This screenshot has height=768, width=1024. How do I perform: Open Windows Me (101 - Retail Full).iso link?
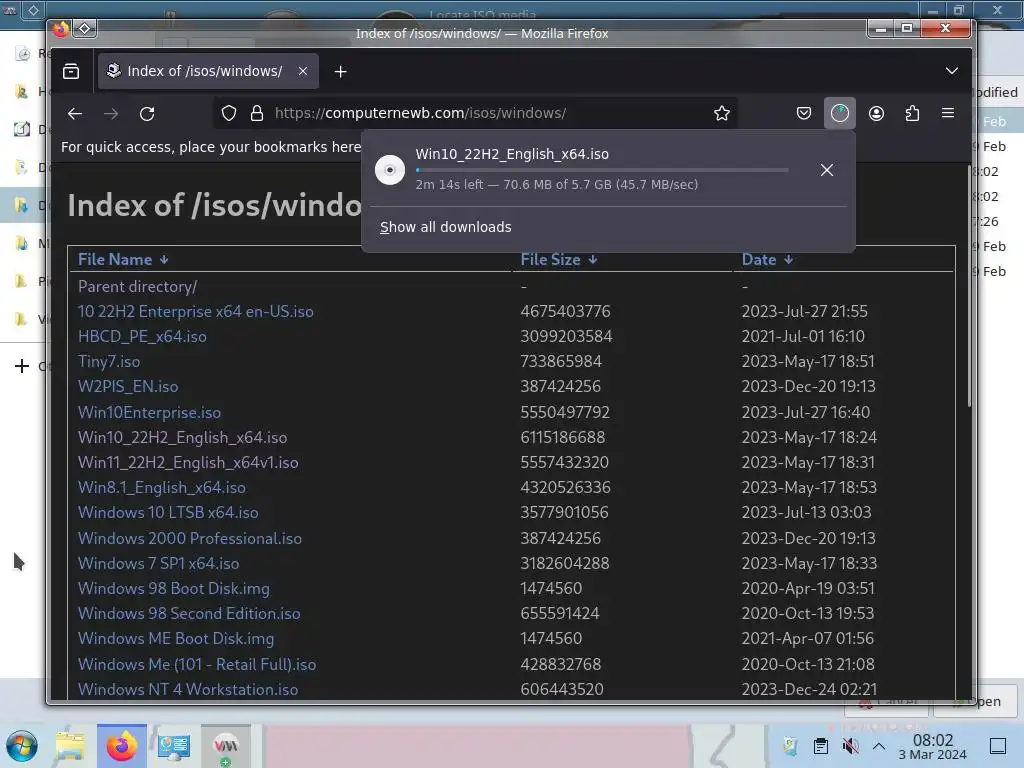[x=197, y=665]
